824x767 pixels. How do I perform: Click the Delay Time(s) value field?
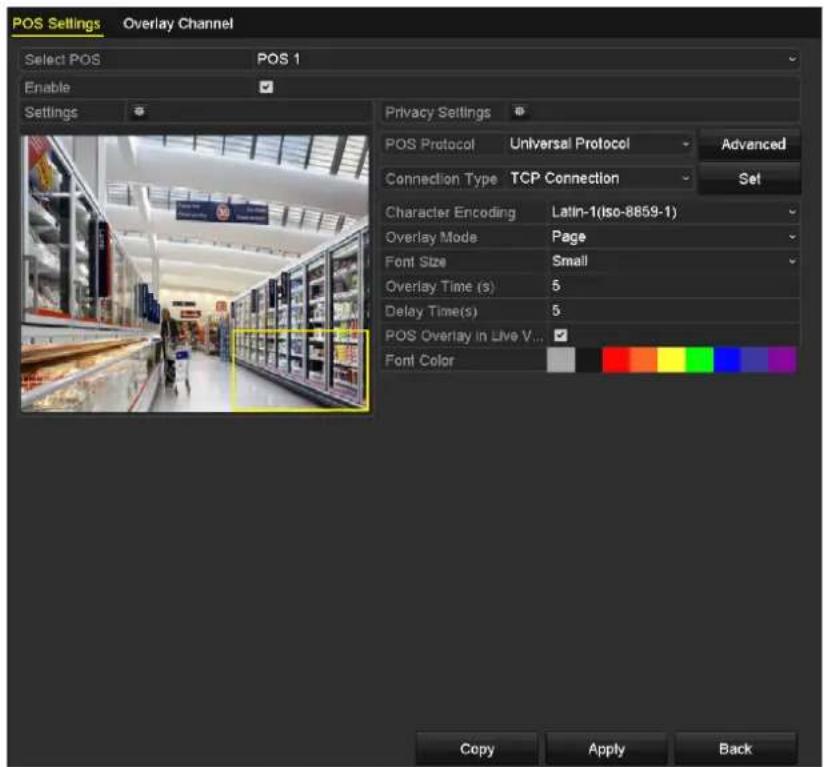[673, 311]
